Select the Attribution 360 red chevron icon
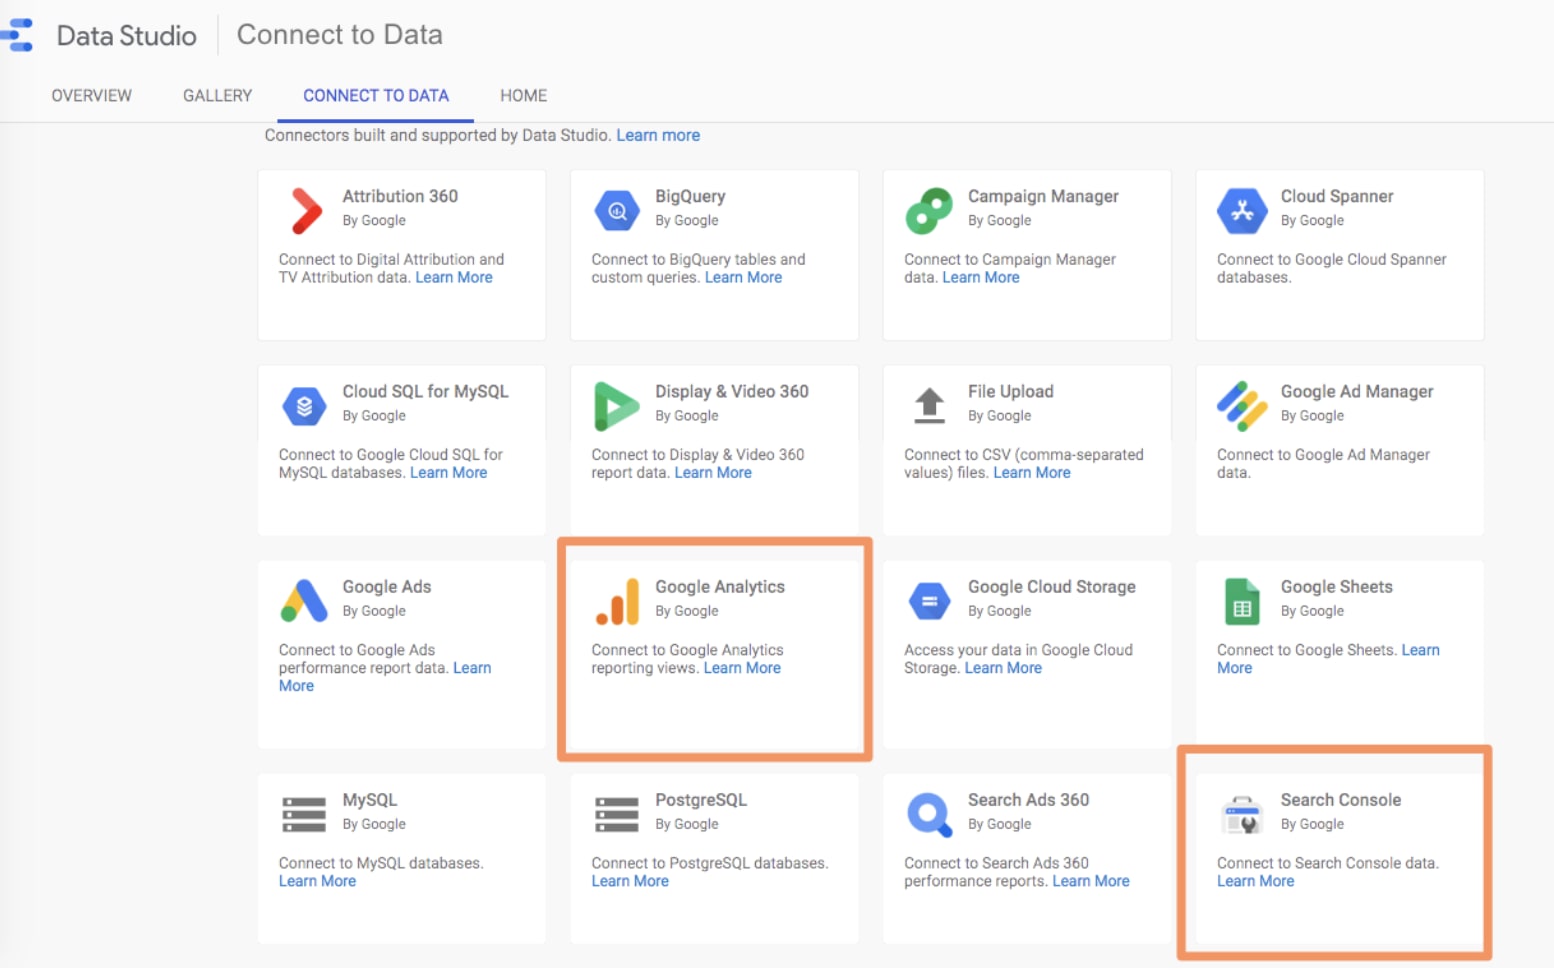1554x970 pixels. click(x=305, y=210)
